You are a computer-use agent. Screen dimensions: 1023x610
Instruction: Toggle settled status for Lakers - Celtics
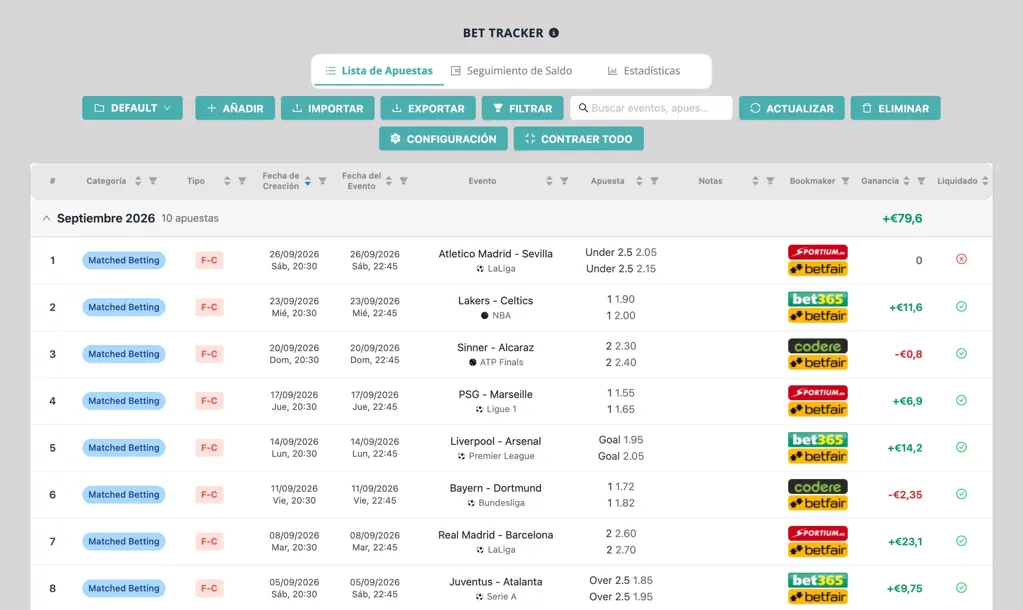(961, 307)
